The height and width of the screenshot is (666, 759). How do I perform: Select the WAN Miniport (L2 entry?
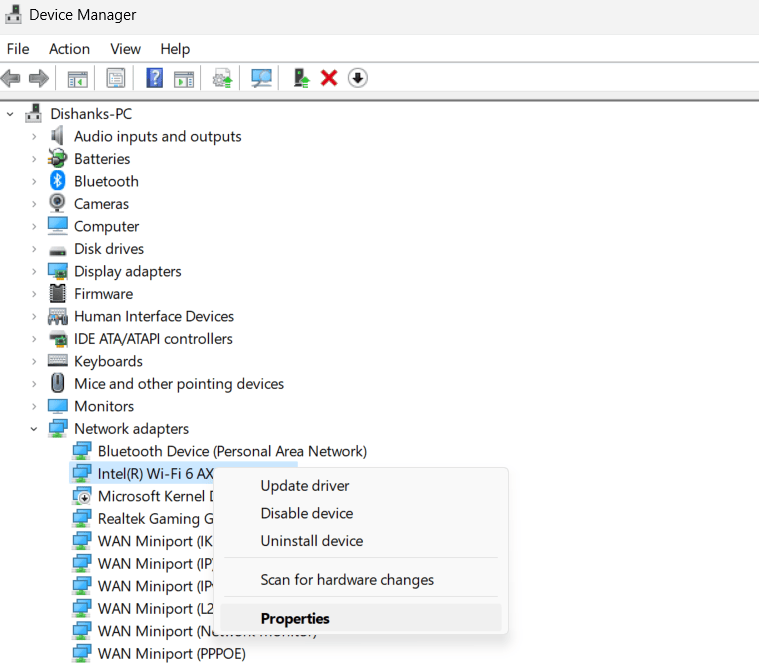(x=155, y=608)
